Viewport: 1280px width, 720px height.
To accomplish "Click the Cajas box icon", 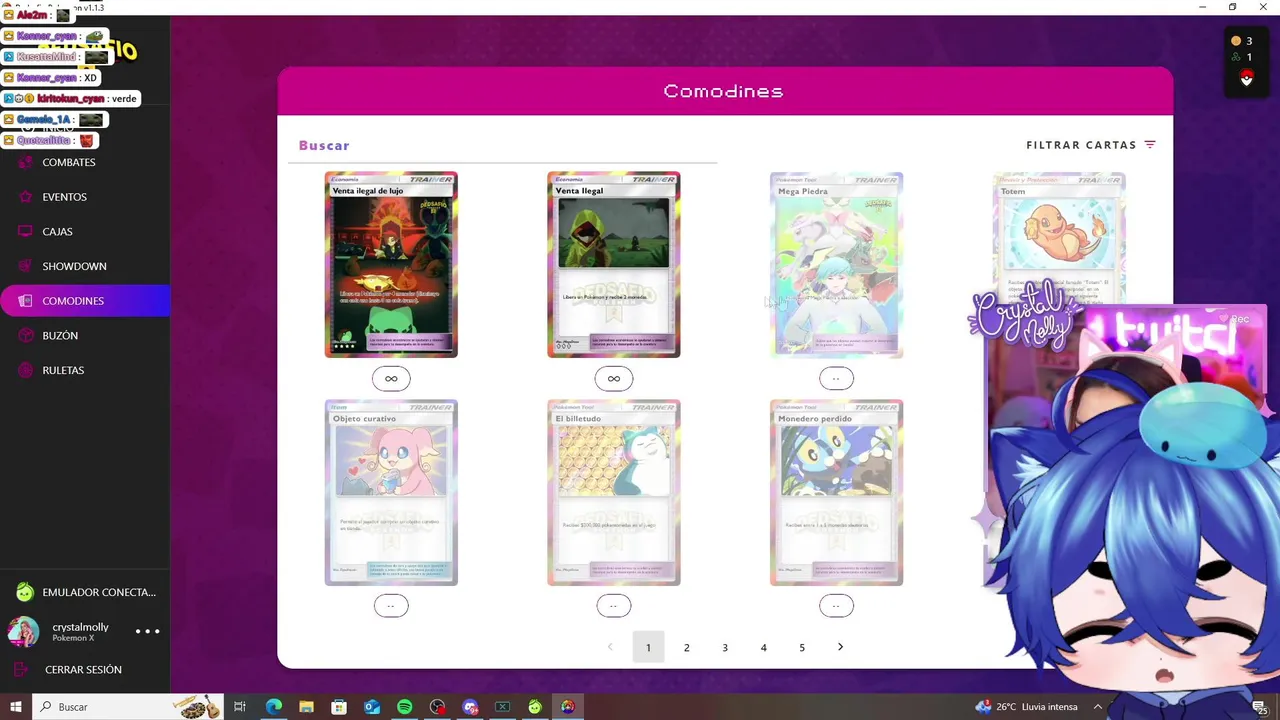I will point(25,231).
